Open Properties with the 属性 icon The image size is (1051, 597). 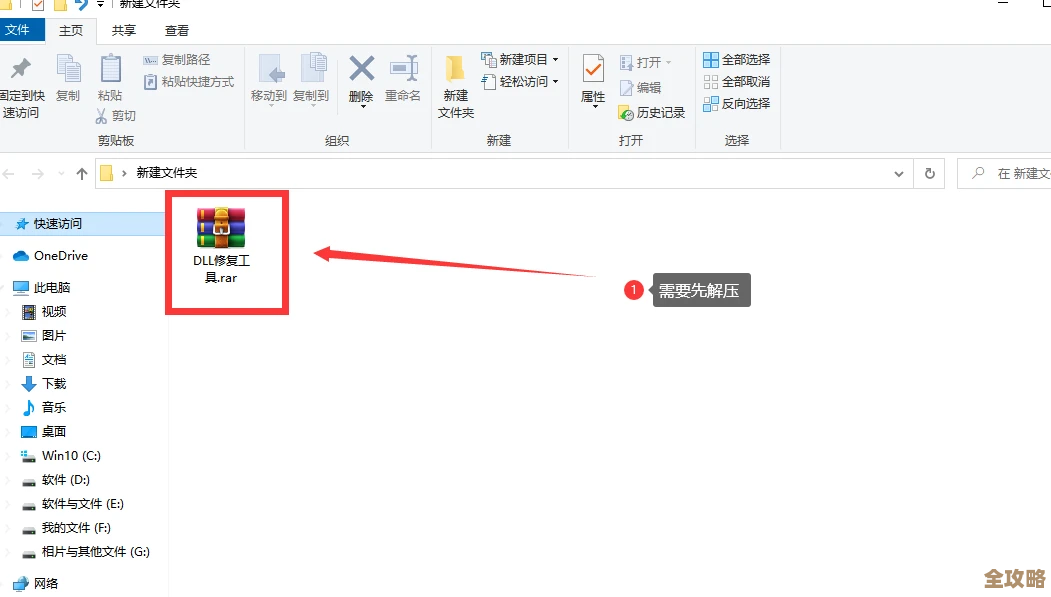pyautogui.click(x=593, y=80)
